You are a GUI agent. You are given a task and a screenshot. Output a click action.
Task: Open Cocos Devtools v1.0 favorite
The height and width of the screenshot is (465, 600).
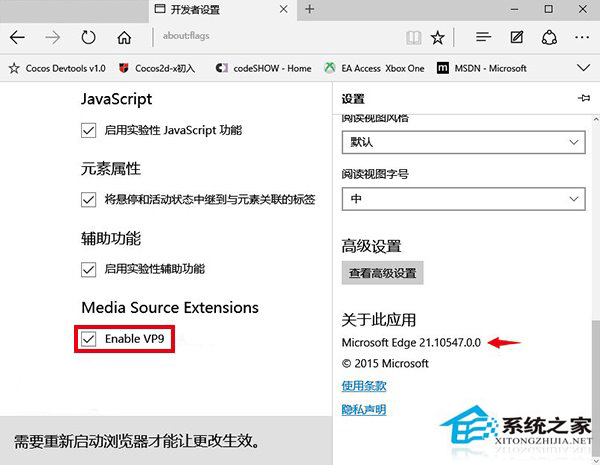[x=57, y=69]
